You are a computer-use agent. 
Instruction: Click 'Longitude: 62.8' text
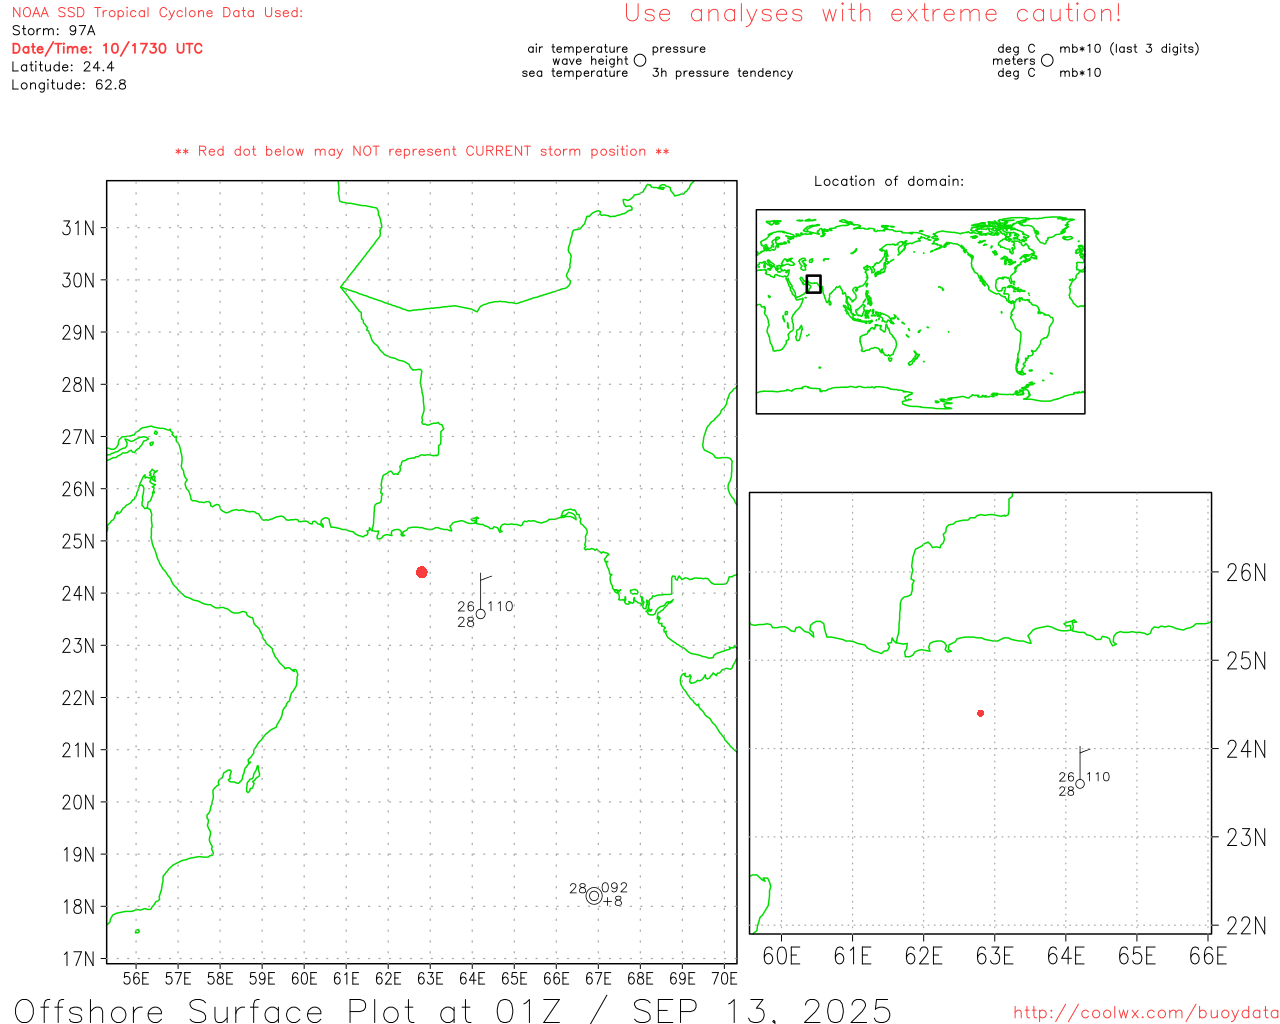click(69, 85)
